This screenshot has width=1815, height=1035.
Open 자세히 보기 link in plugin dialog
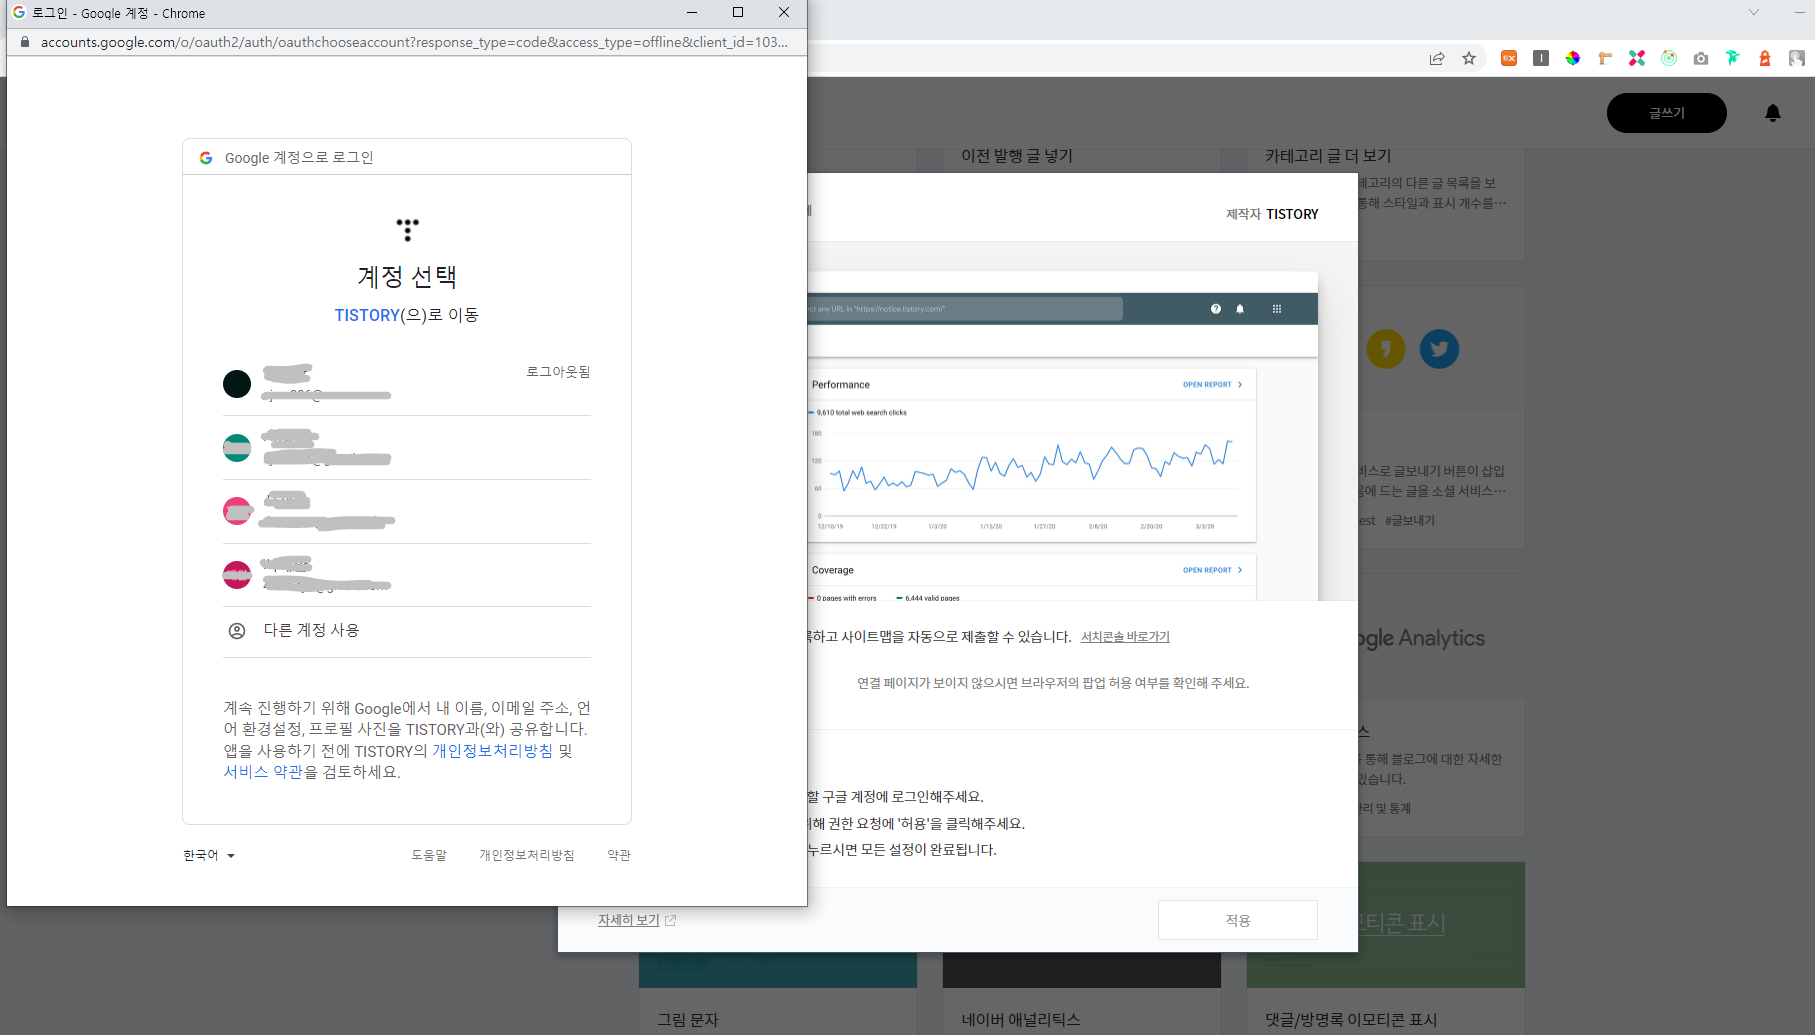tap(629, 920)
